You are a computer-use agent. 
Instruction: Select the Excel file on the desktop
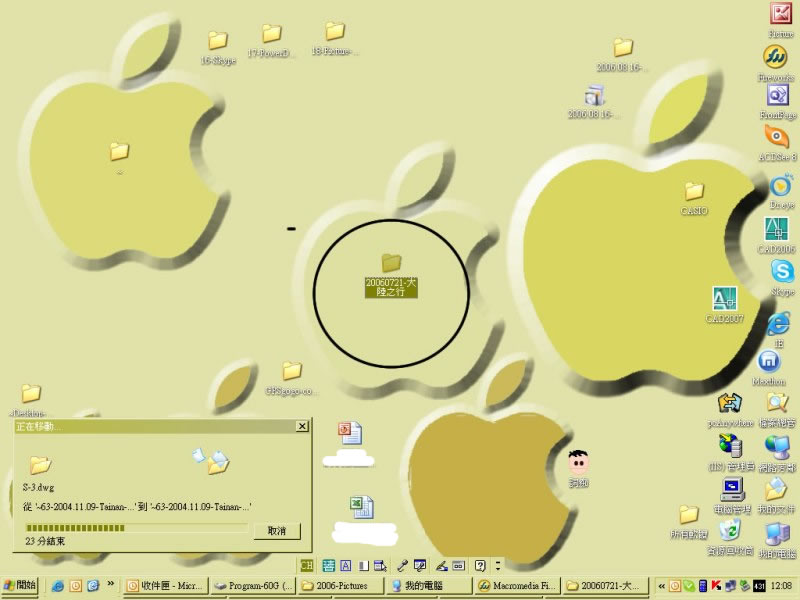coord(362,507)
